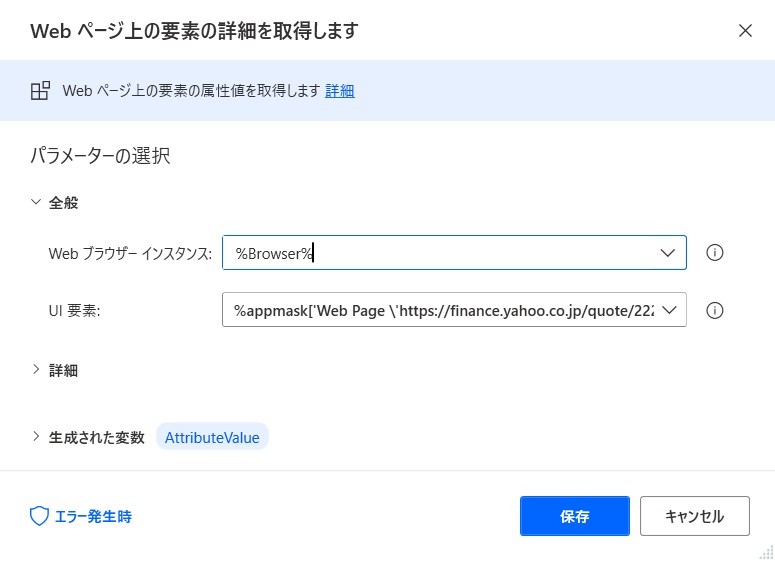This screenshot has width=775, height=561.
Task: Close the dialog with the X icon
Action: (x=745, y=31)
